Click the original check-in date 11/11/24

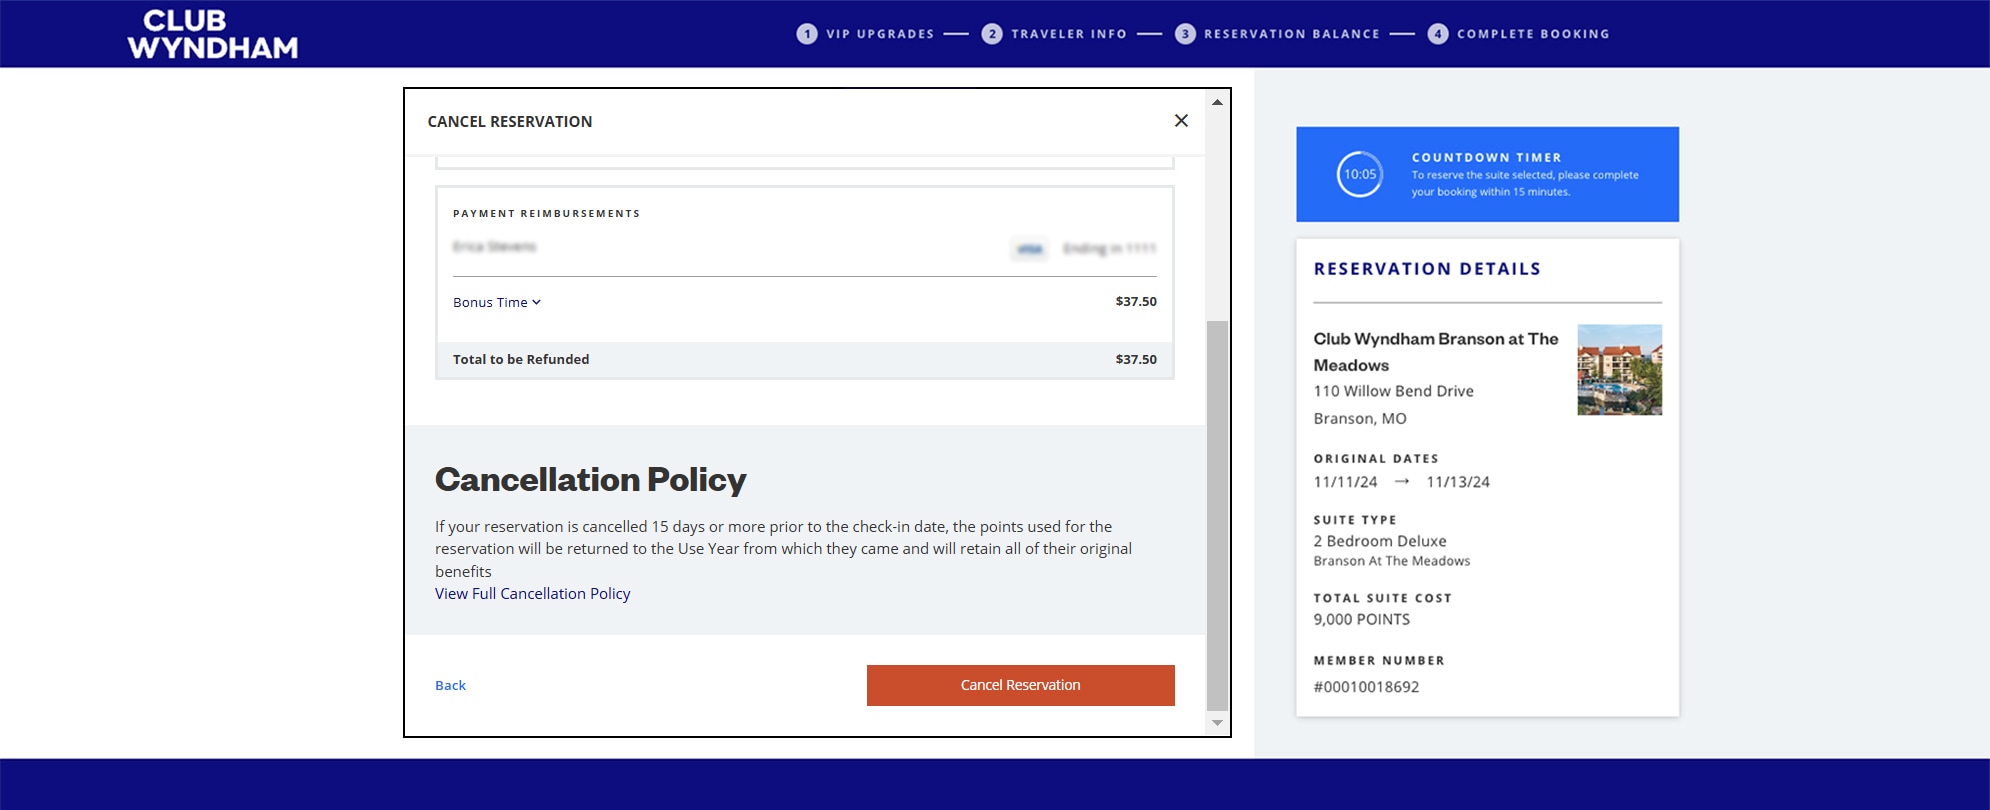[x=1345, y=482]
